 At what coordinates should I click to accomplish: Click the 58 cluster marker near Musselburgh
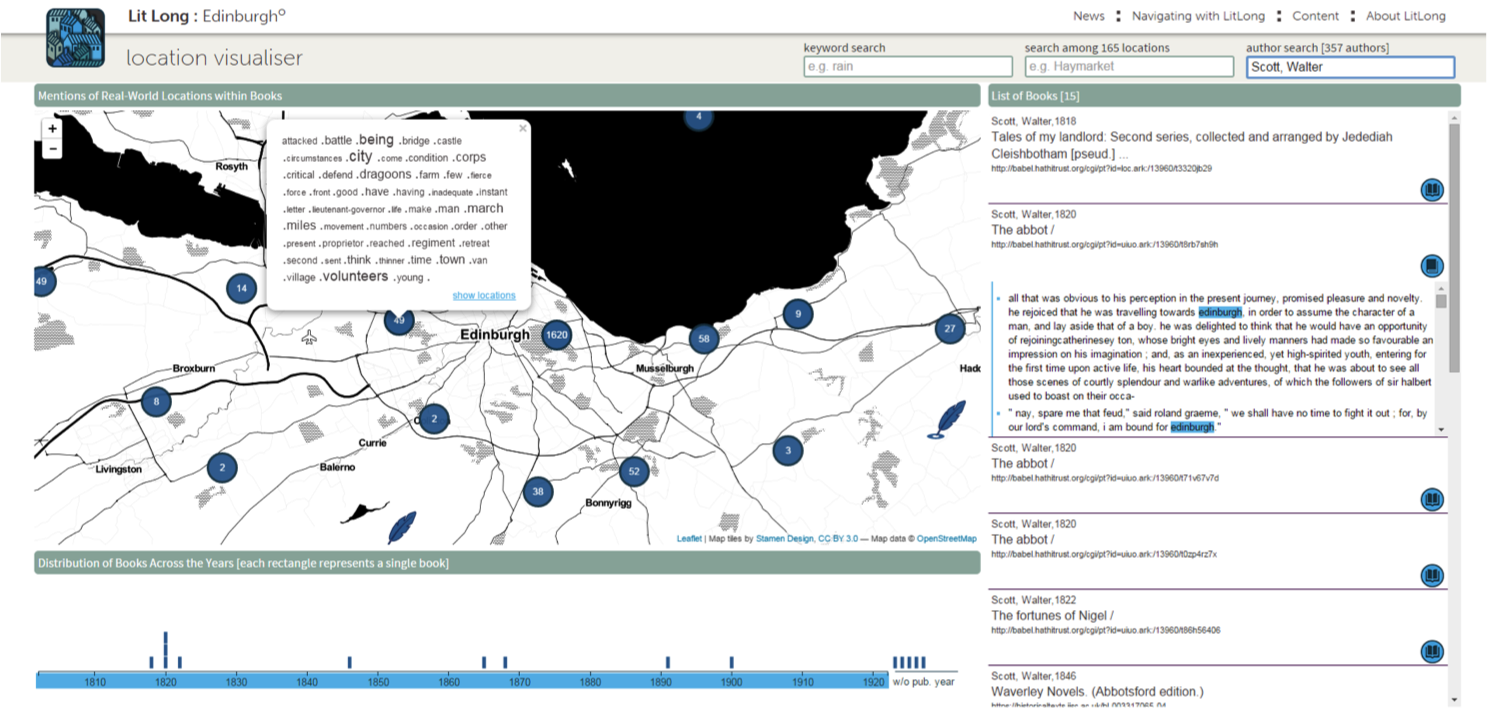coord(704,339)
